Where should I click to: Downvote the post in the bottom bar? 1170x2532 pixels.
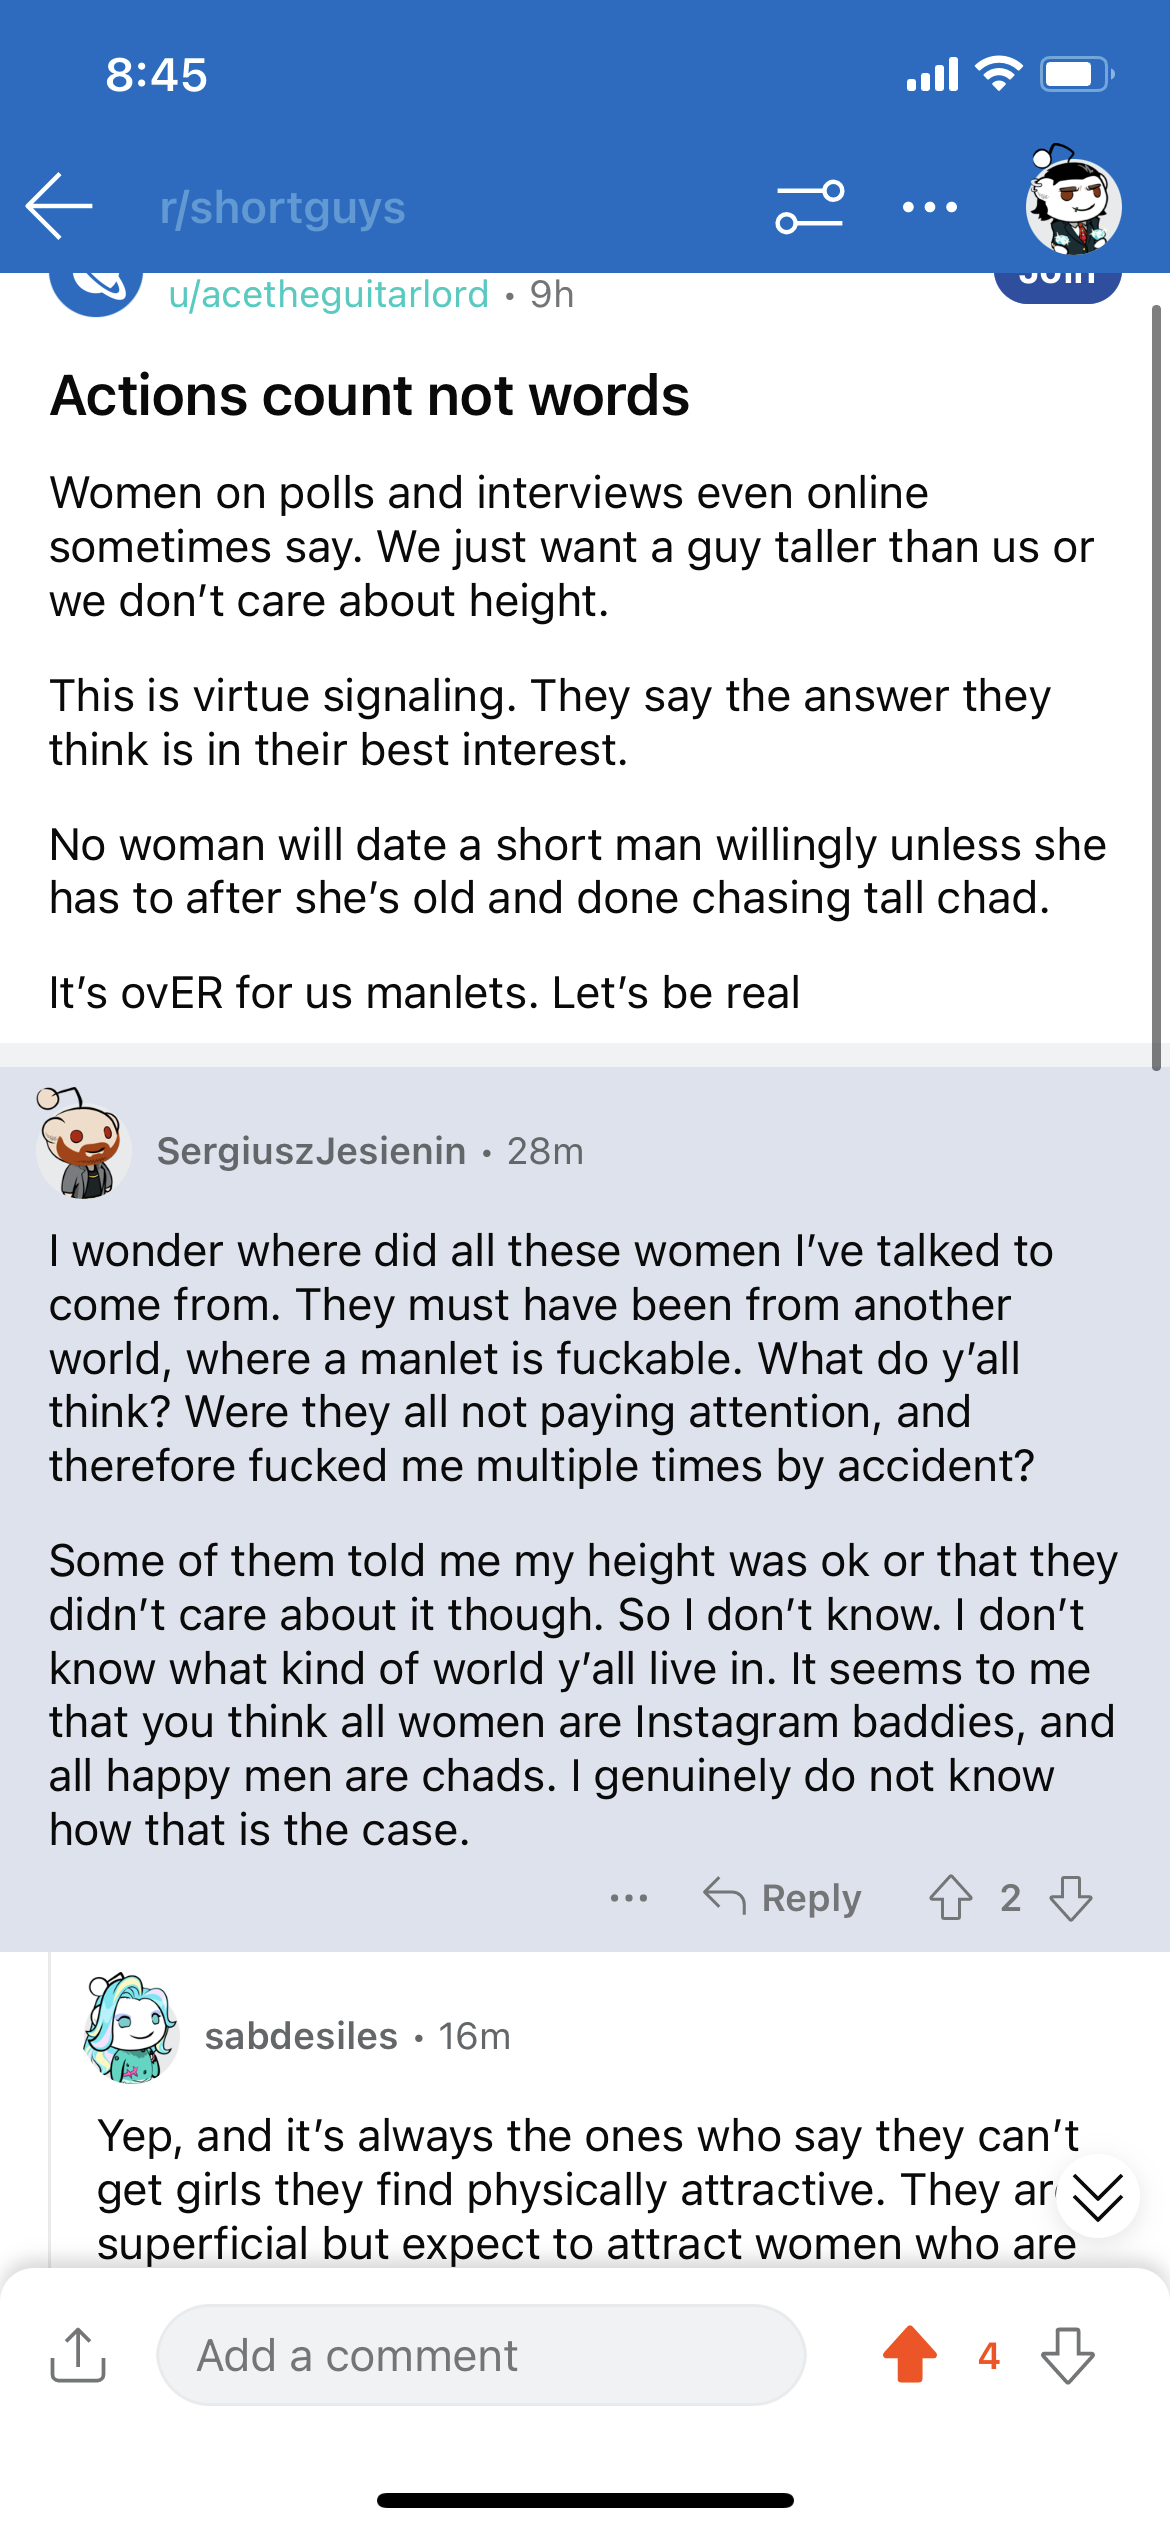click(1068, 2355)
